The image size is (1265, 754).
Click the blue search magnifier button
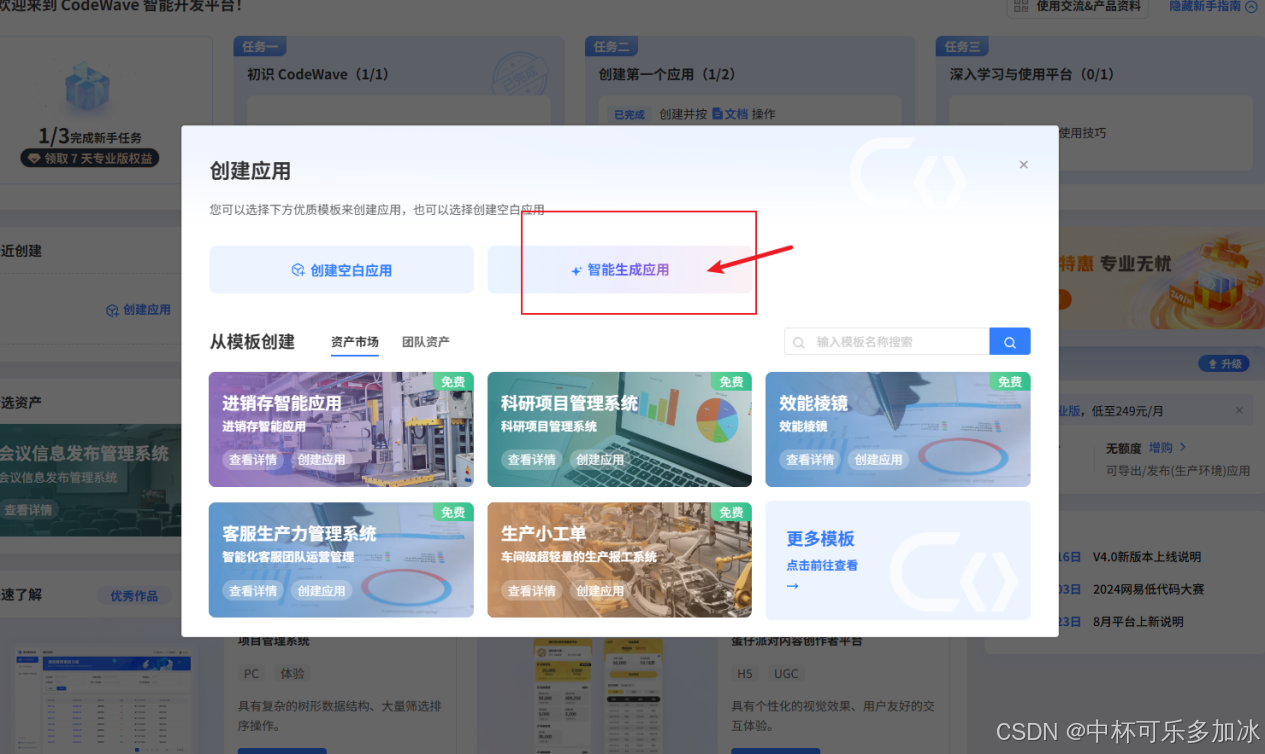[x=1010, y=342]
